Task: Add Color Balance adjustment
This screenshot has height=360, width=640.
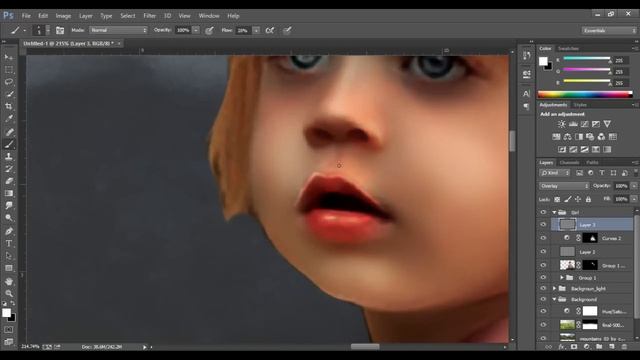Action: [567, 137]
